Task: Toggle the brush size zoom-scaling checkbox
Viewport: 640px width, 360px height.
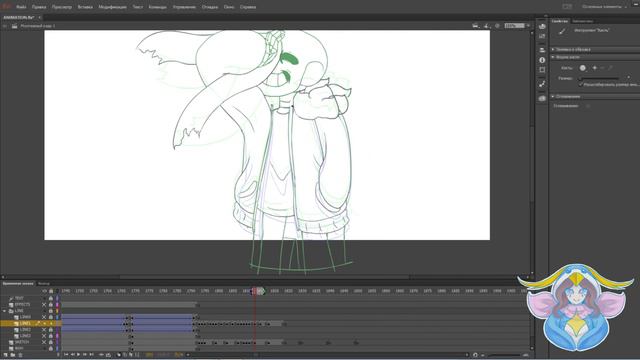Action: click(581, 84)
